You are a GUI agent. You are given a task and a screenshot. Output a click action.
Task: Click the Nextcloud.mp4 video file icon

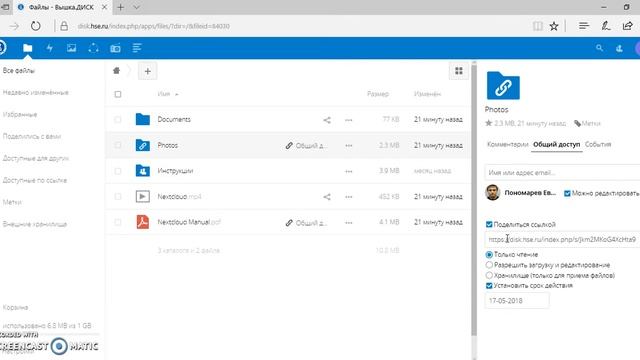point(142,196)
